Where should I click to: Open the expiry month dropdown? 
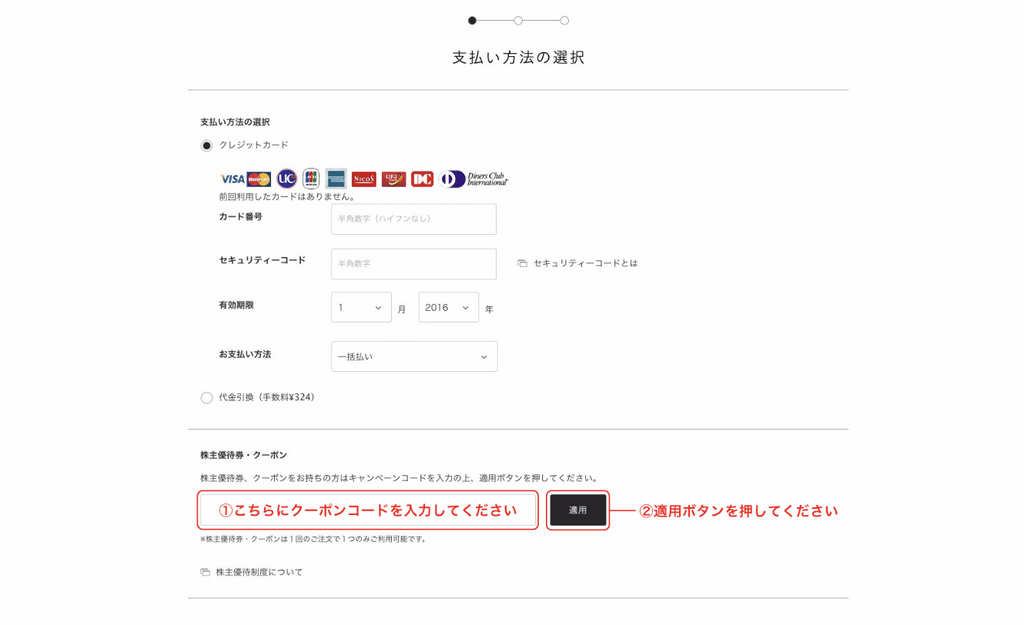click(361, 307)
